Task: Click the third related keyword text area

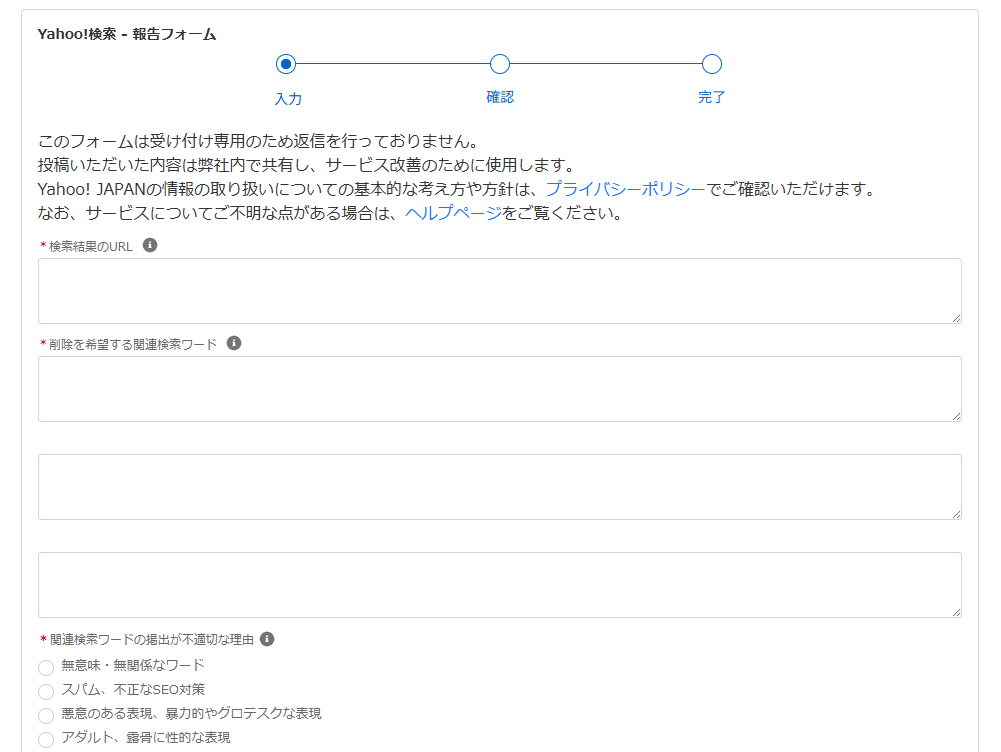Action: coord(499,585)
